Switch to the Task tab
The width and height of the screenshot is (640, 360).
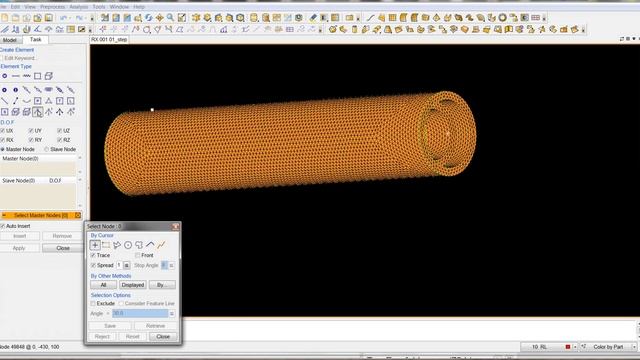click(36, 40)
